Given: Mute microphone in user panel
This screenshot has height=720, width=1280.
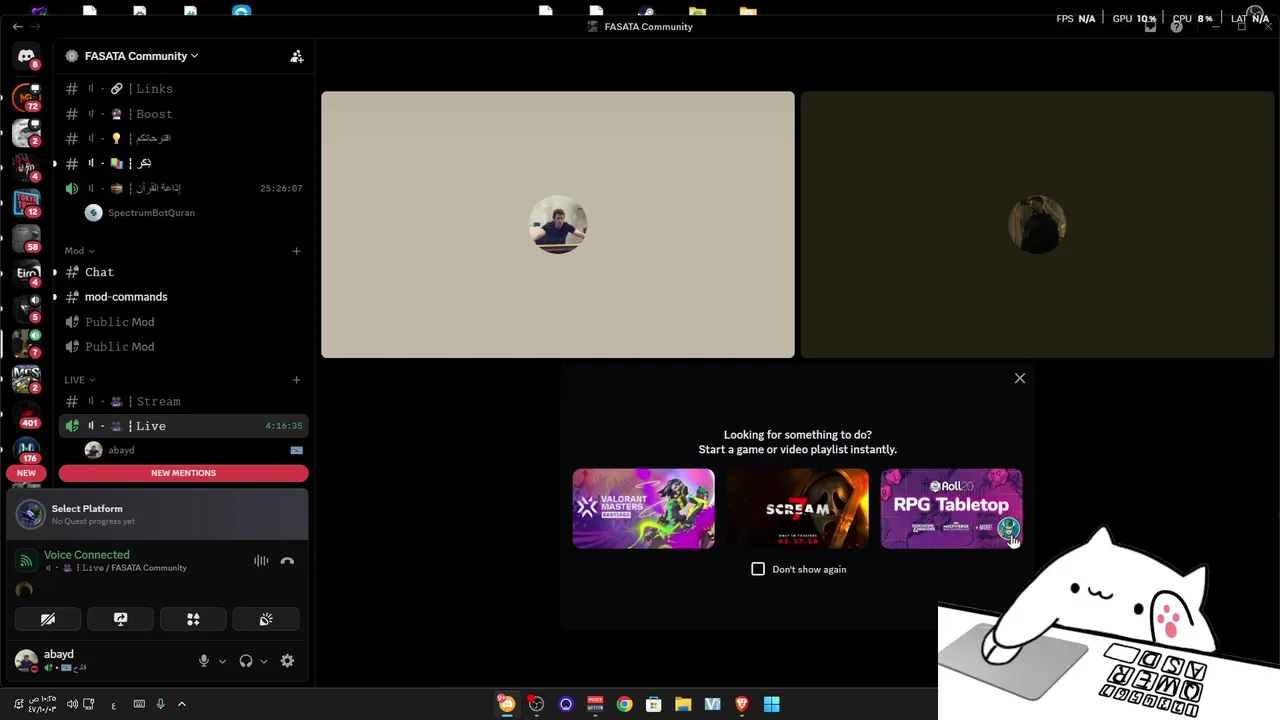Looking at the screenshot, I should coord(204,661).
